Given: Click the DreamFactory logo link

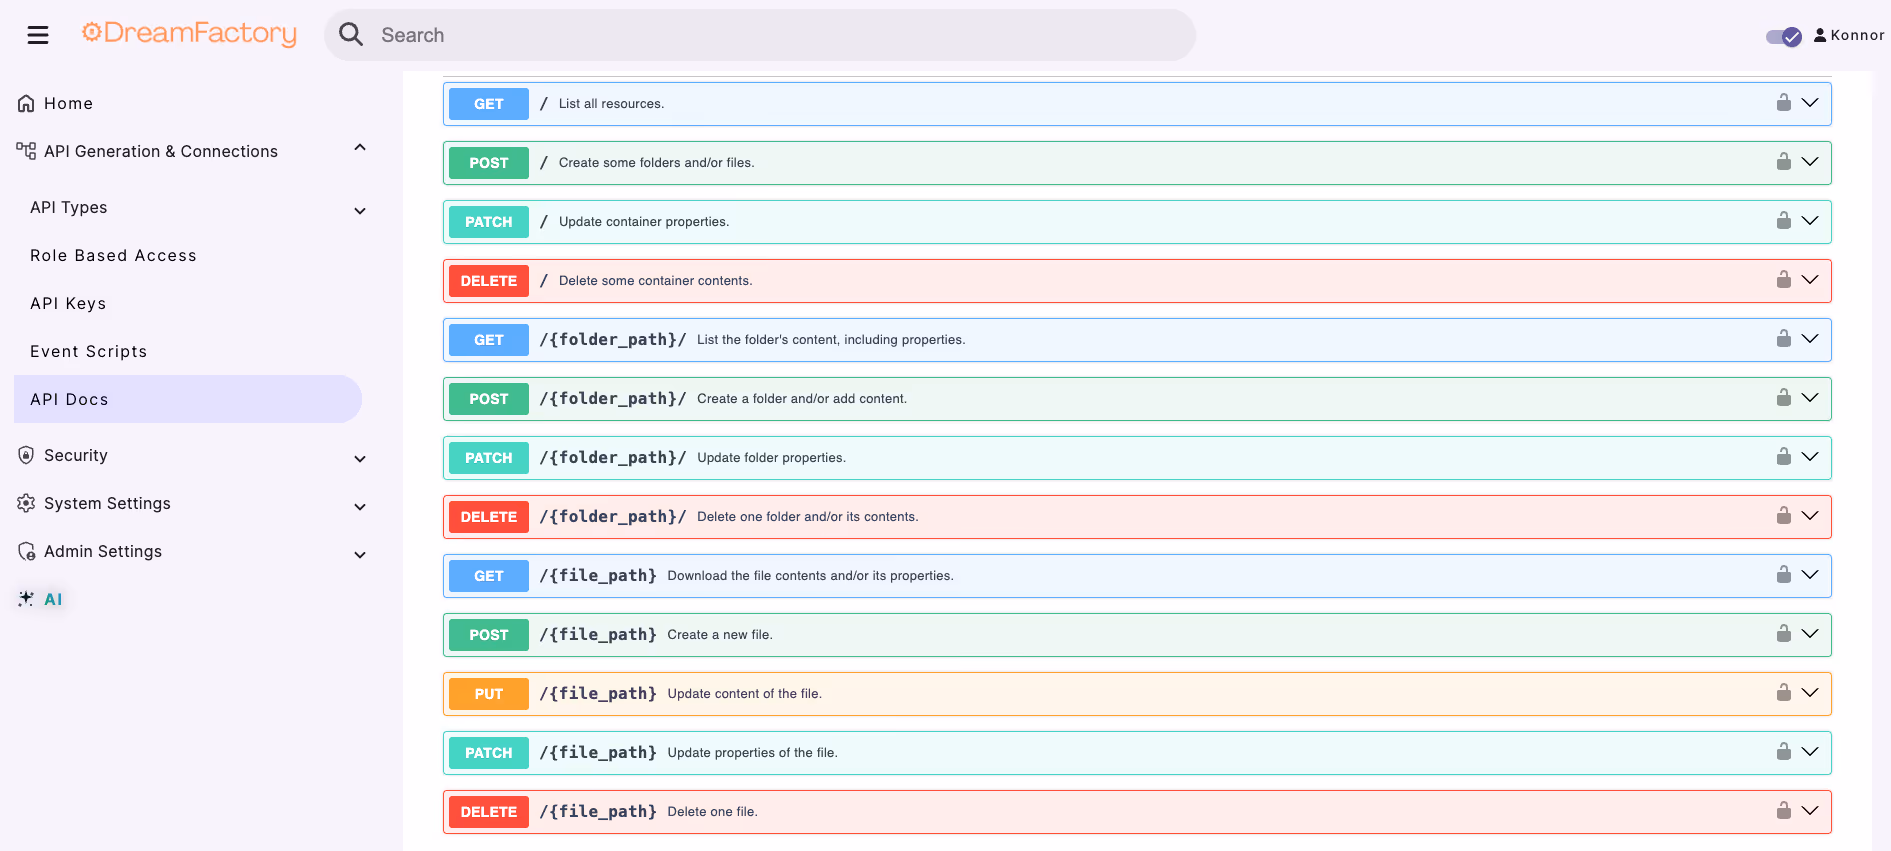Looking at the screenshot, I should coord(189,34).
